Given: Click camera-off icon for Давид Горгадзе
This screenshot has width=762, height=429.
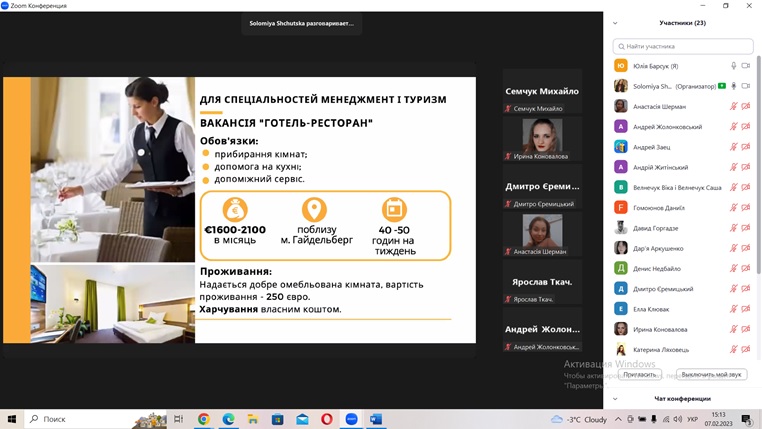Looking at the screenshot, I should point(746,228).
